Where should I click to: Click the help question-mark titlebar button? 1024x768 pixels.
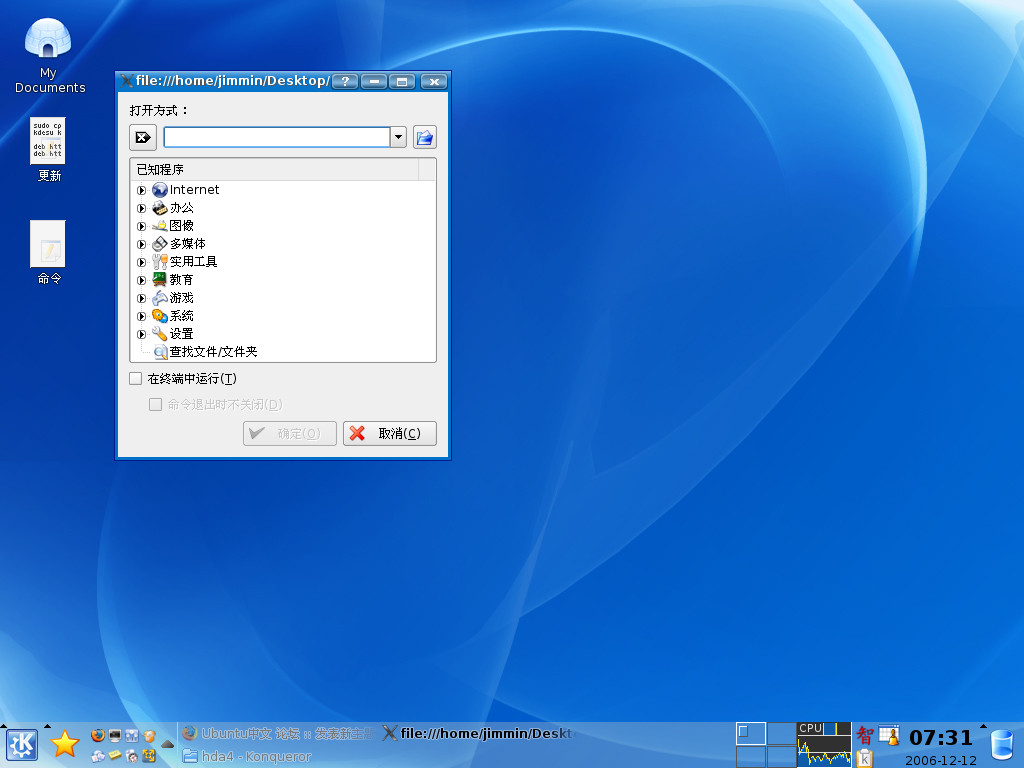[345, 82]
